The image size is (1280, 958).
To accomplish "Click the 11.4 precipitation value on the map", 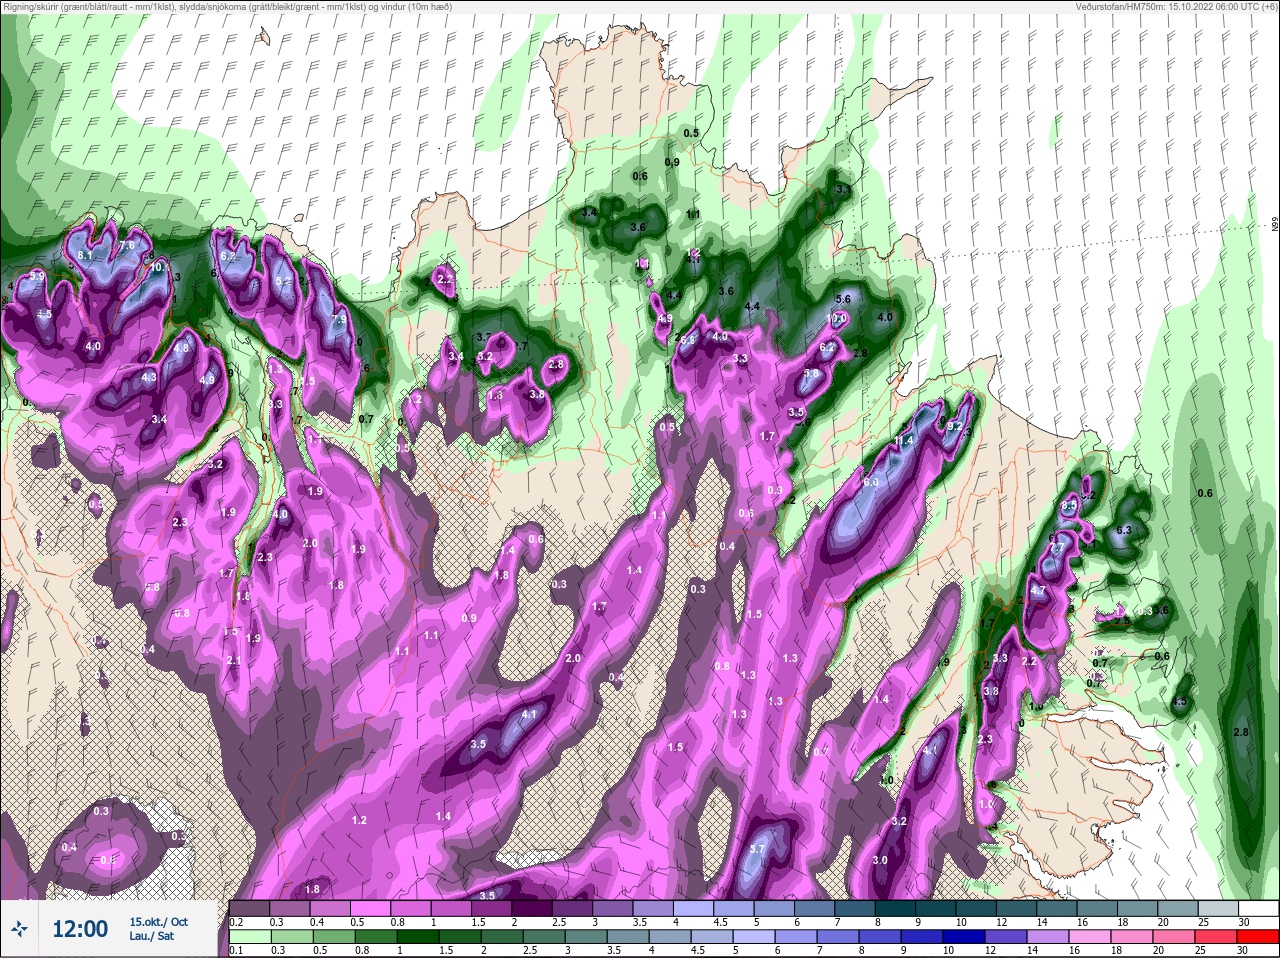I will tap(904, 441).
